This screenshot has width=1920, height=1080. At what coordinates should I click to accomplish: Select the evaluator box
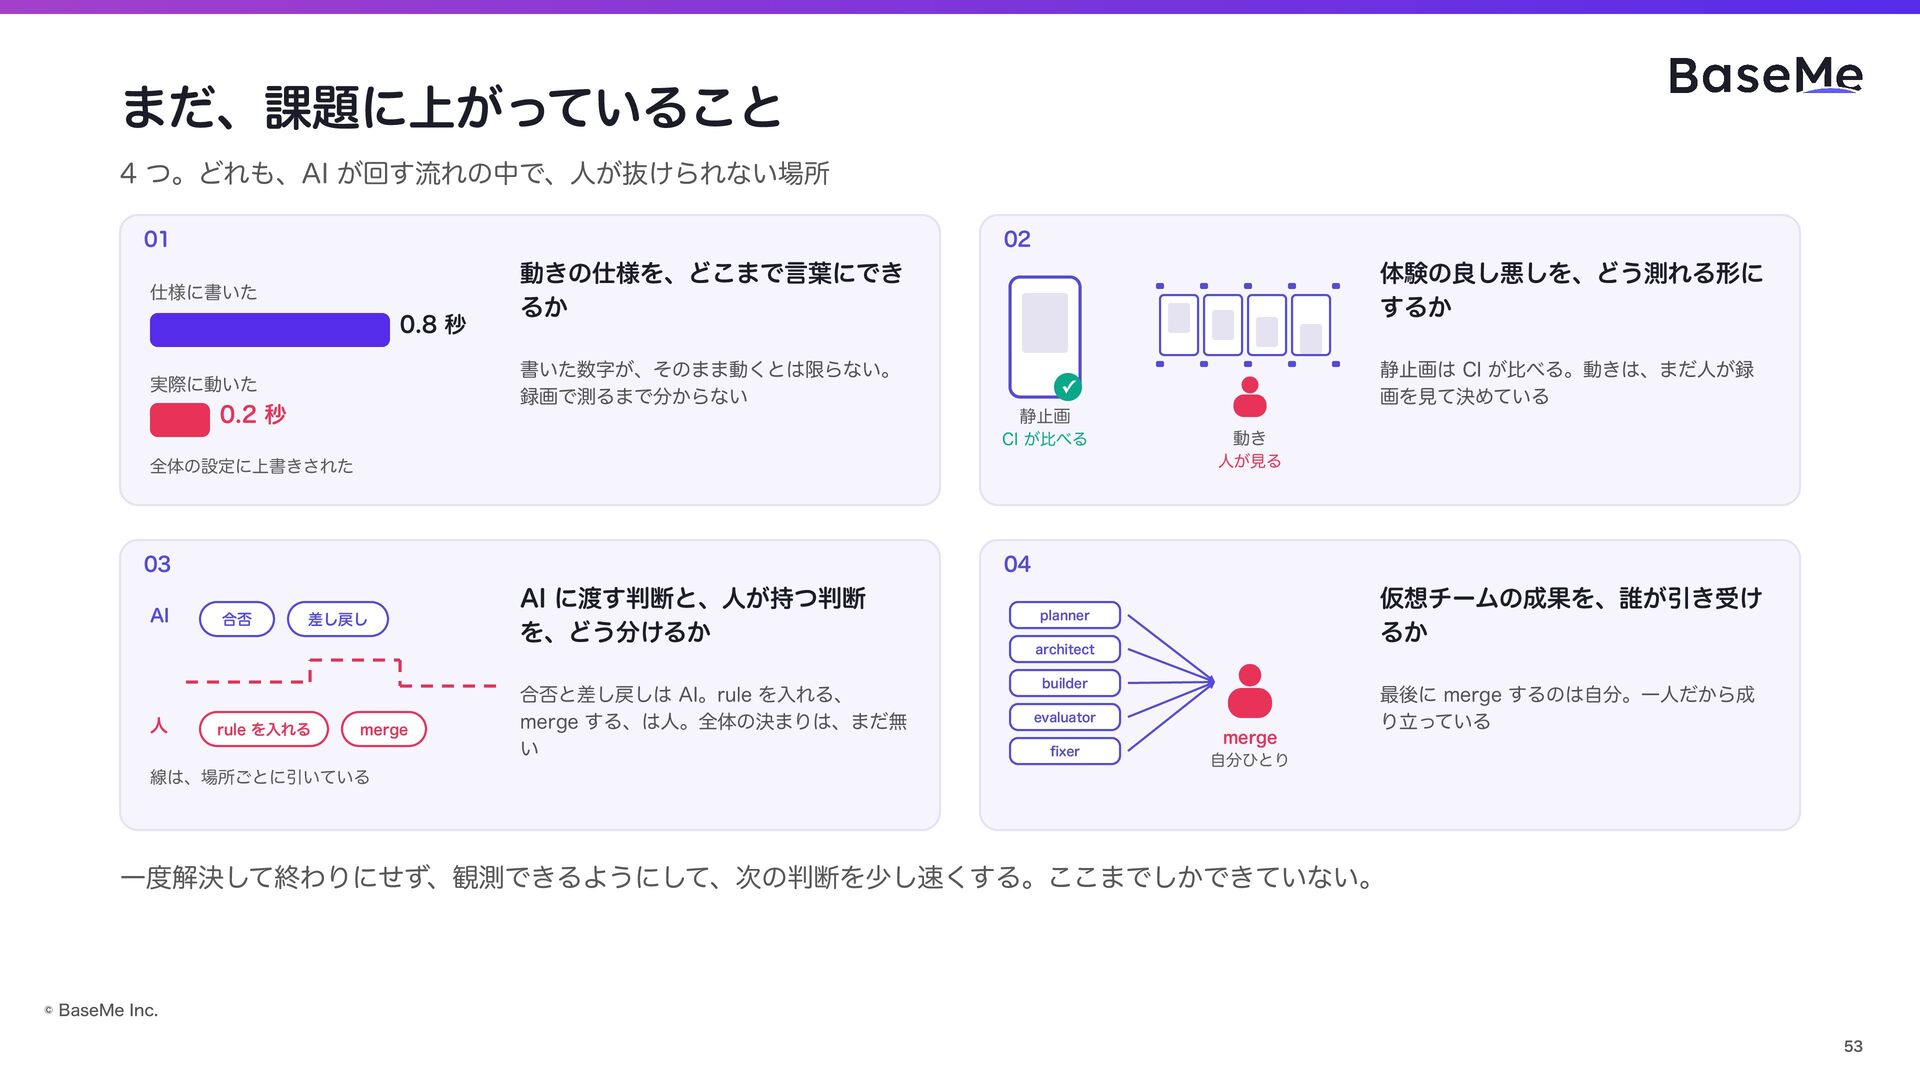pos(1065,717)
